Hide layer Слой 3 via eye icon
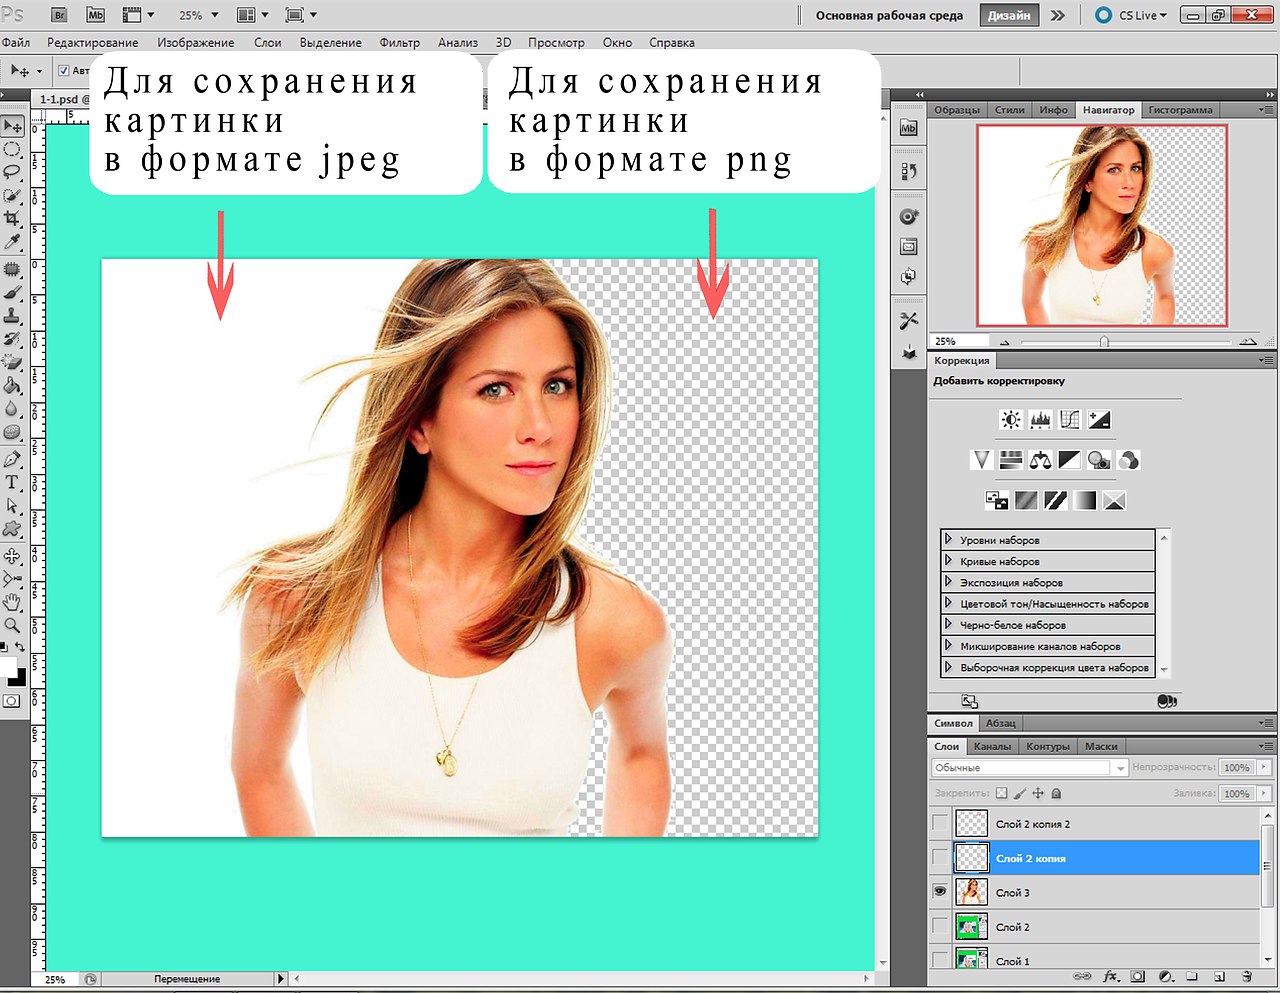This screenshot has width=1280, height=993. tap(940, 892)
